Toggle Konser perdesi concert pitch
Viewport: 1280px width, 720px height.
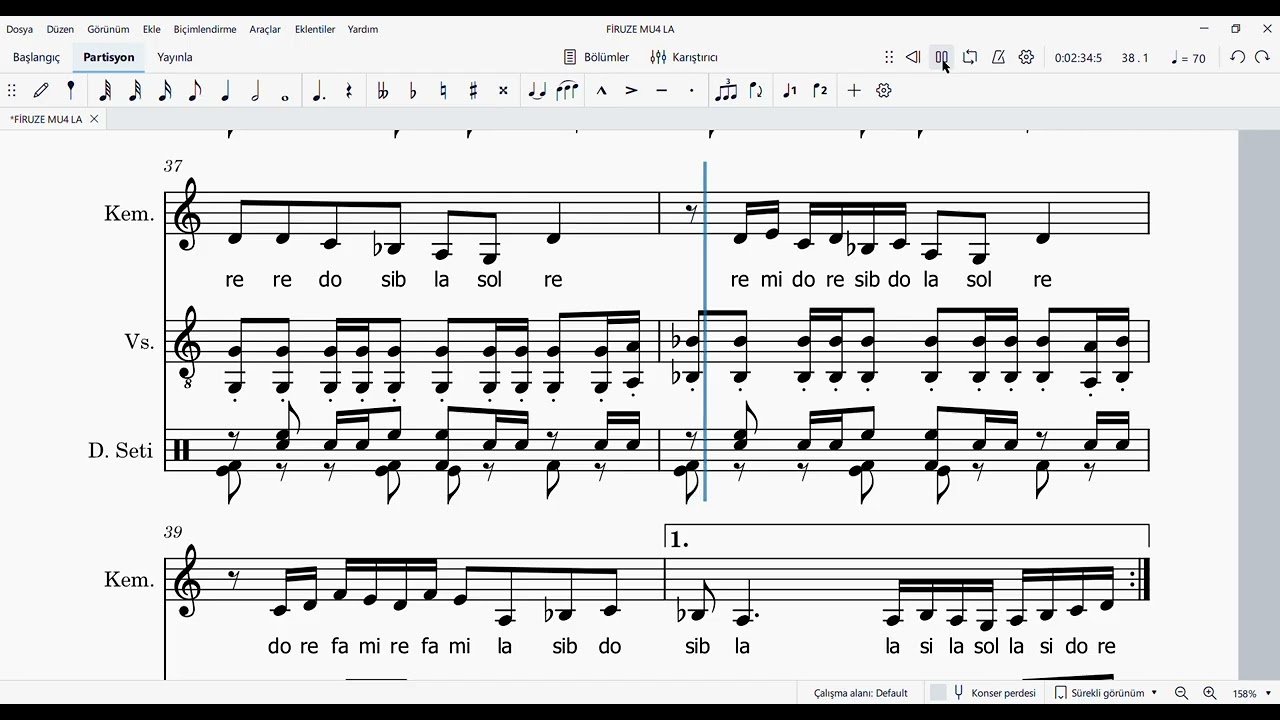click(983, 693)
